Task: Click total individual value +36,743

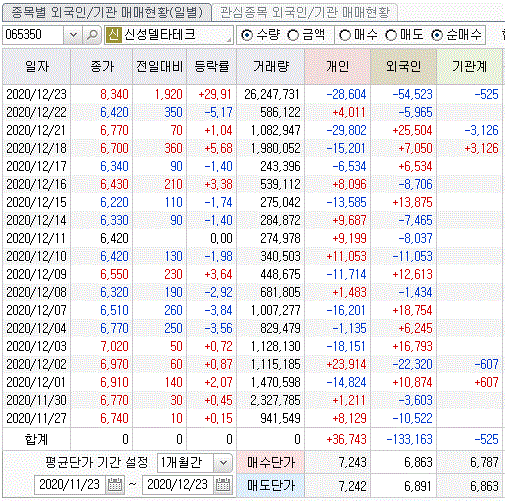Action: 346,439
